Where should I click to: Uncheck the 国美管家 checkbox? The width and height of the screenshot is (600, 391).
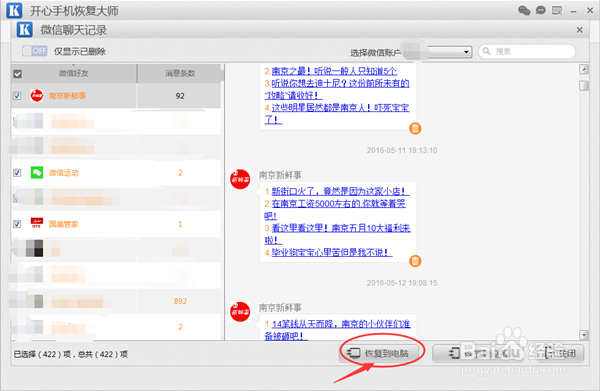[x=17, y=224]
